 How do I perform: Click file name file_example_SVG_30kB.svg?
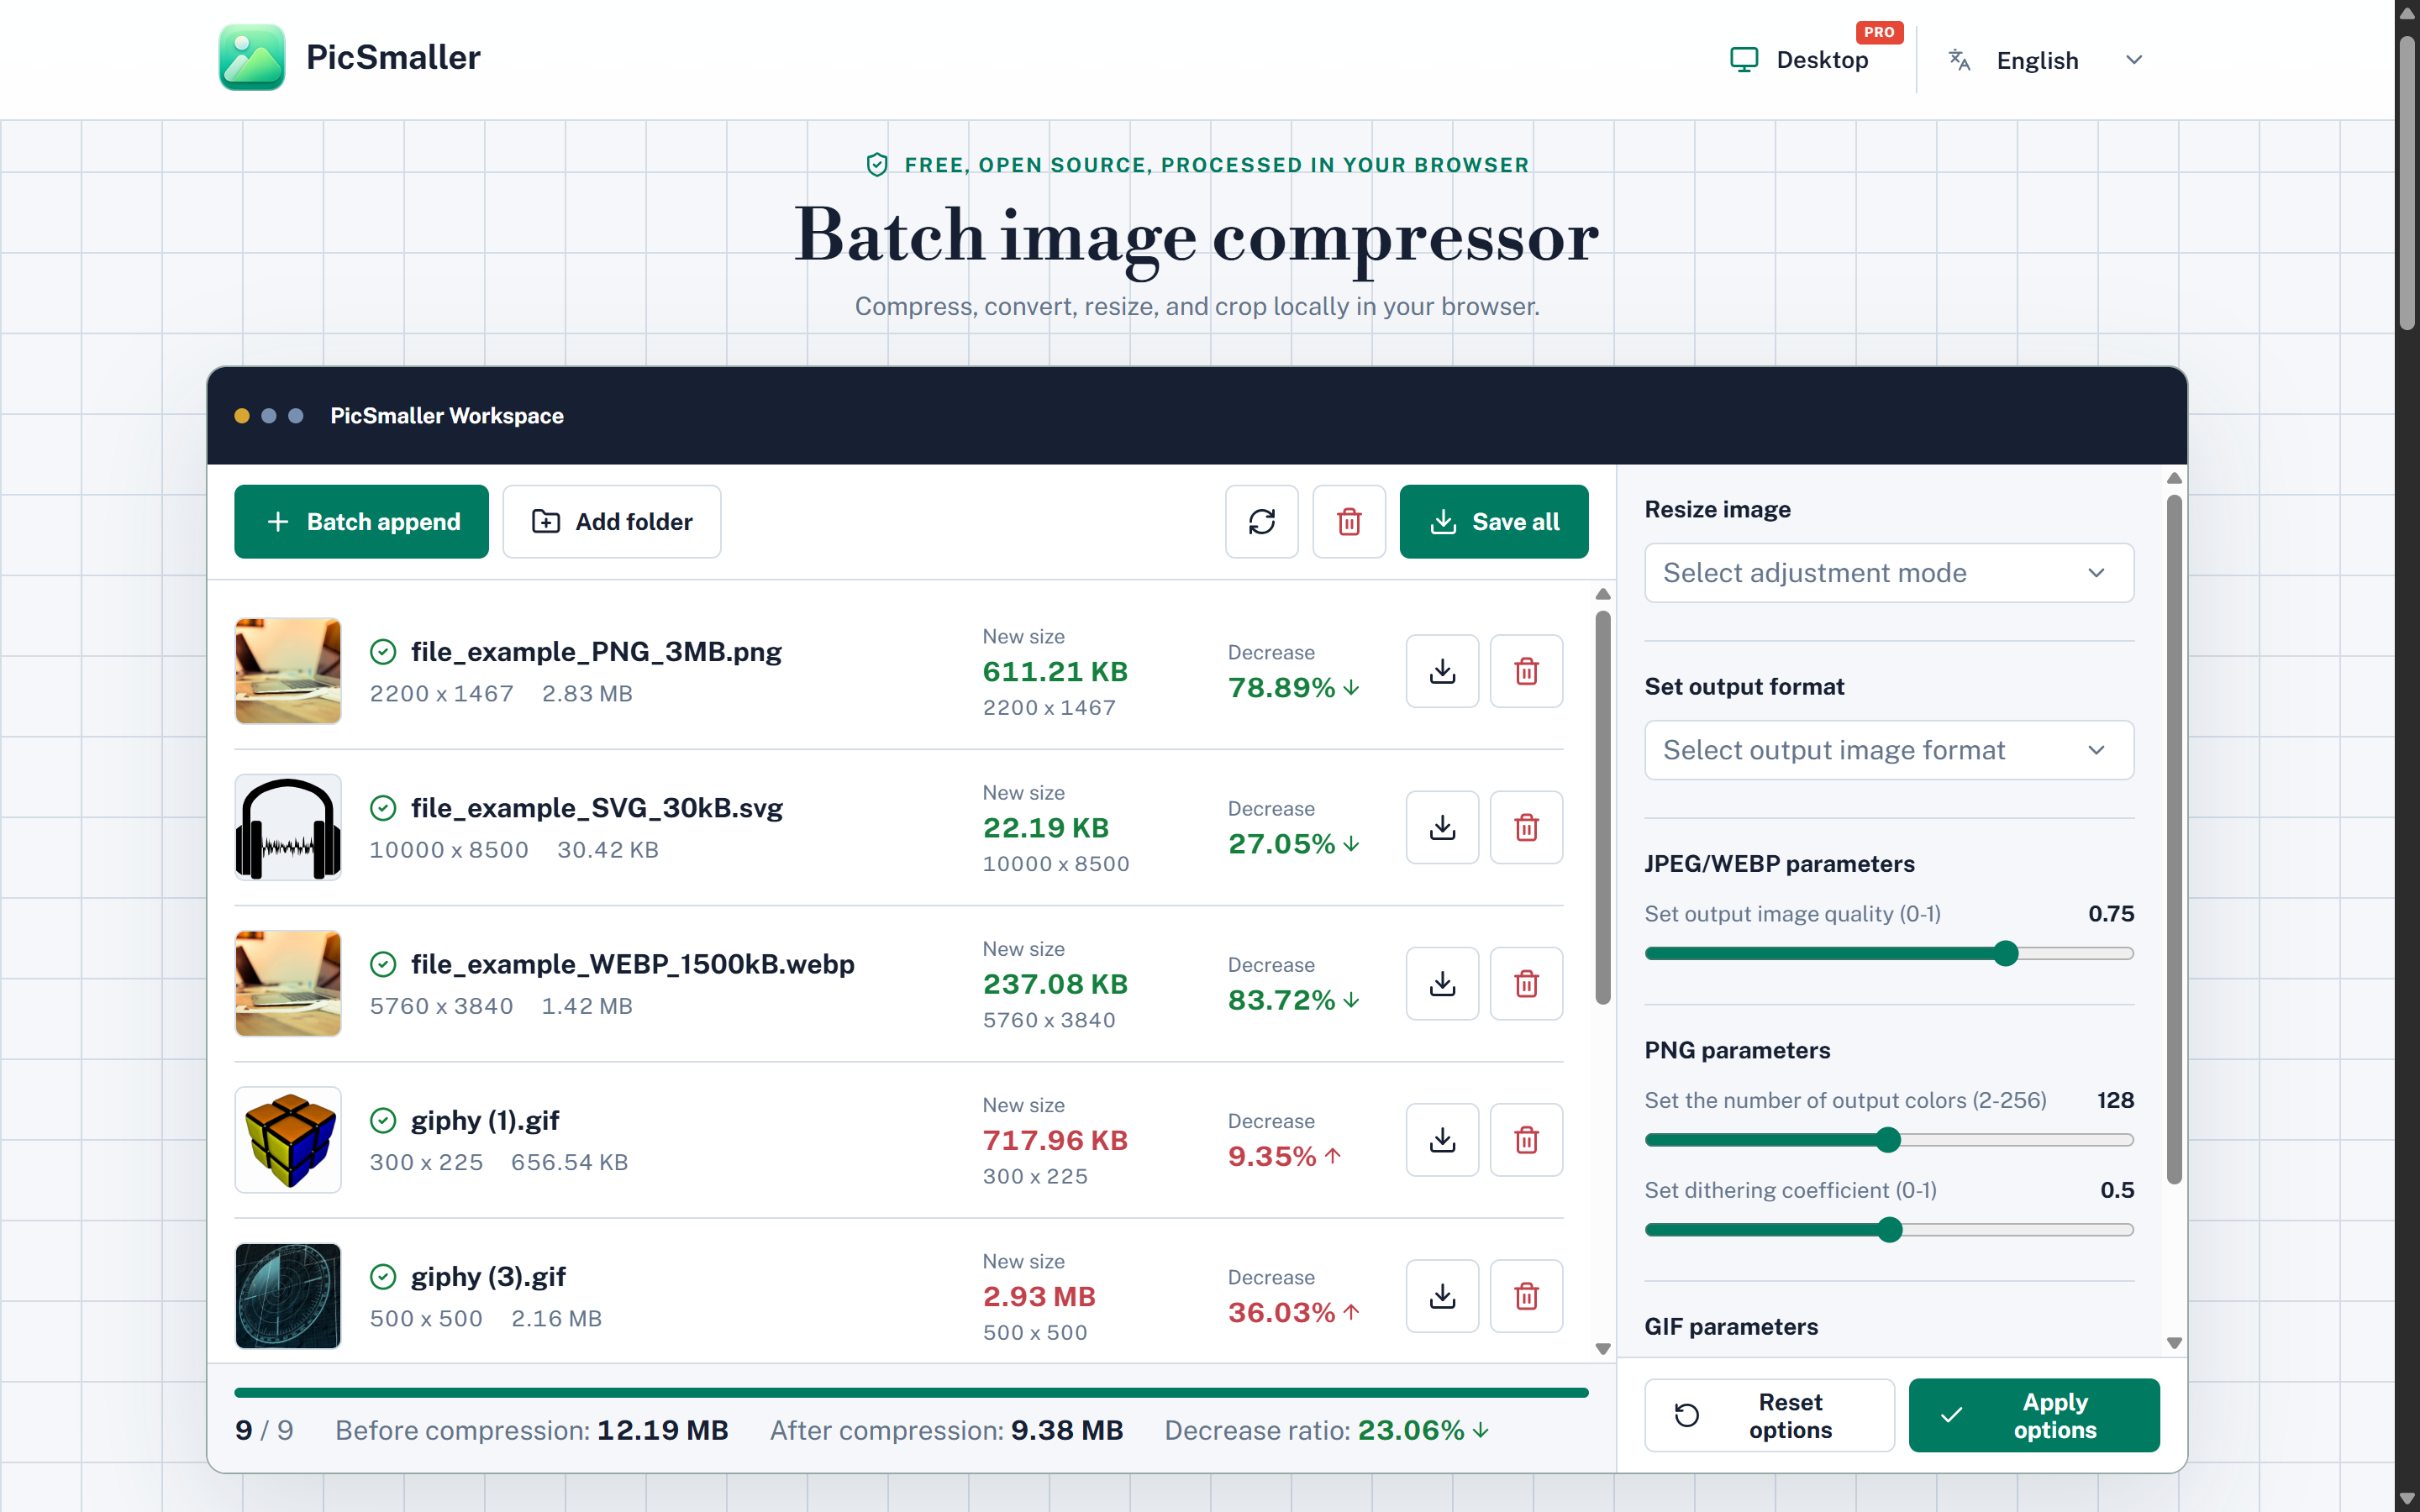coord(597,808)
